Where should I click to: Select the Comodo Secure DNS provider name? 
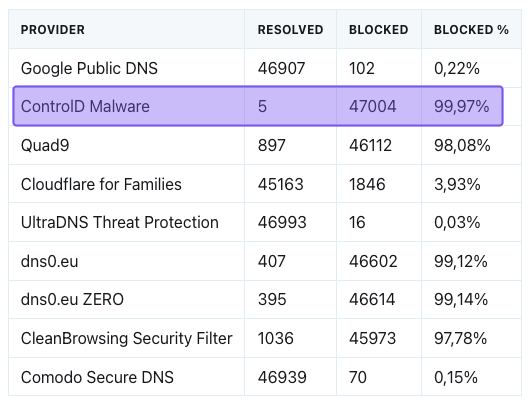click(97, 377)
